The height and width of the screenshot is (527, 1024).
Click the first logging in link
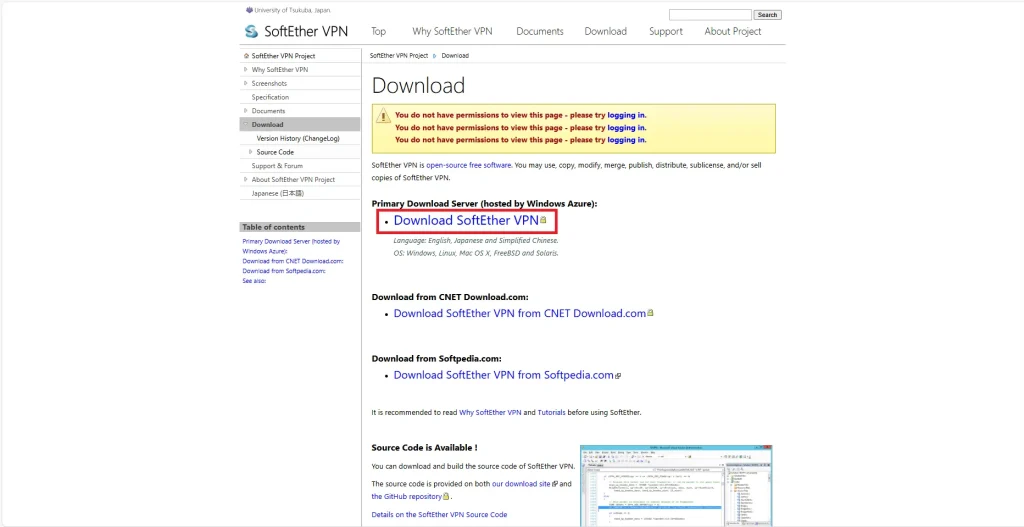(x=627, y=115)
